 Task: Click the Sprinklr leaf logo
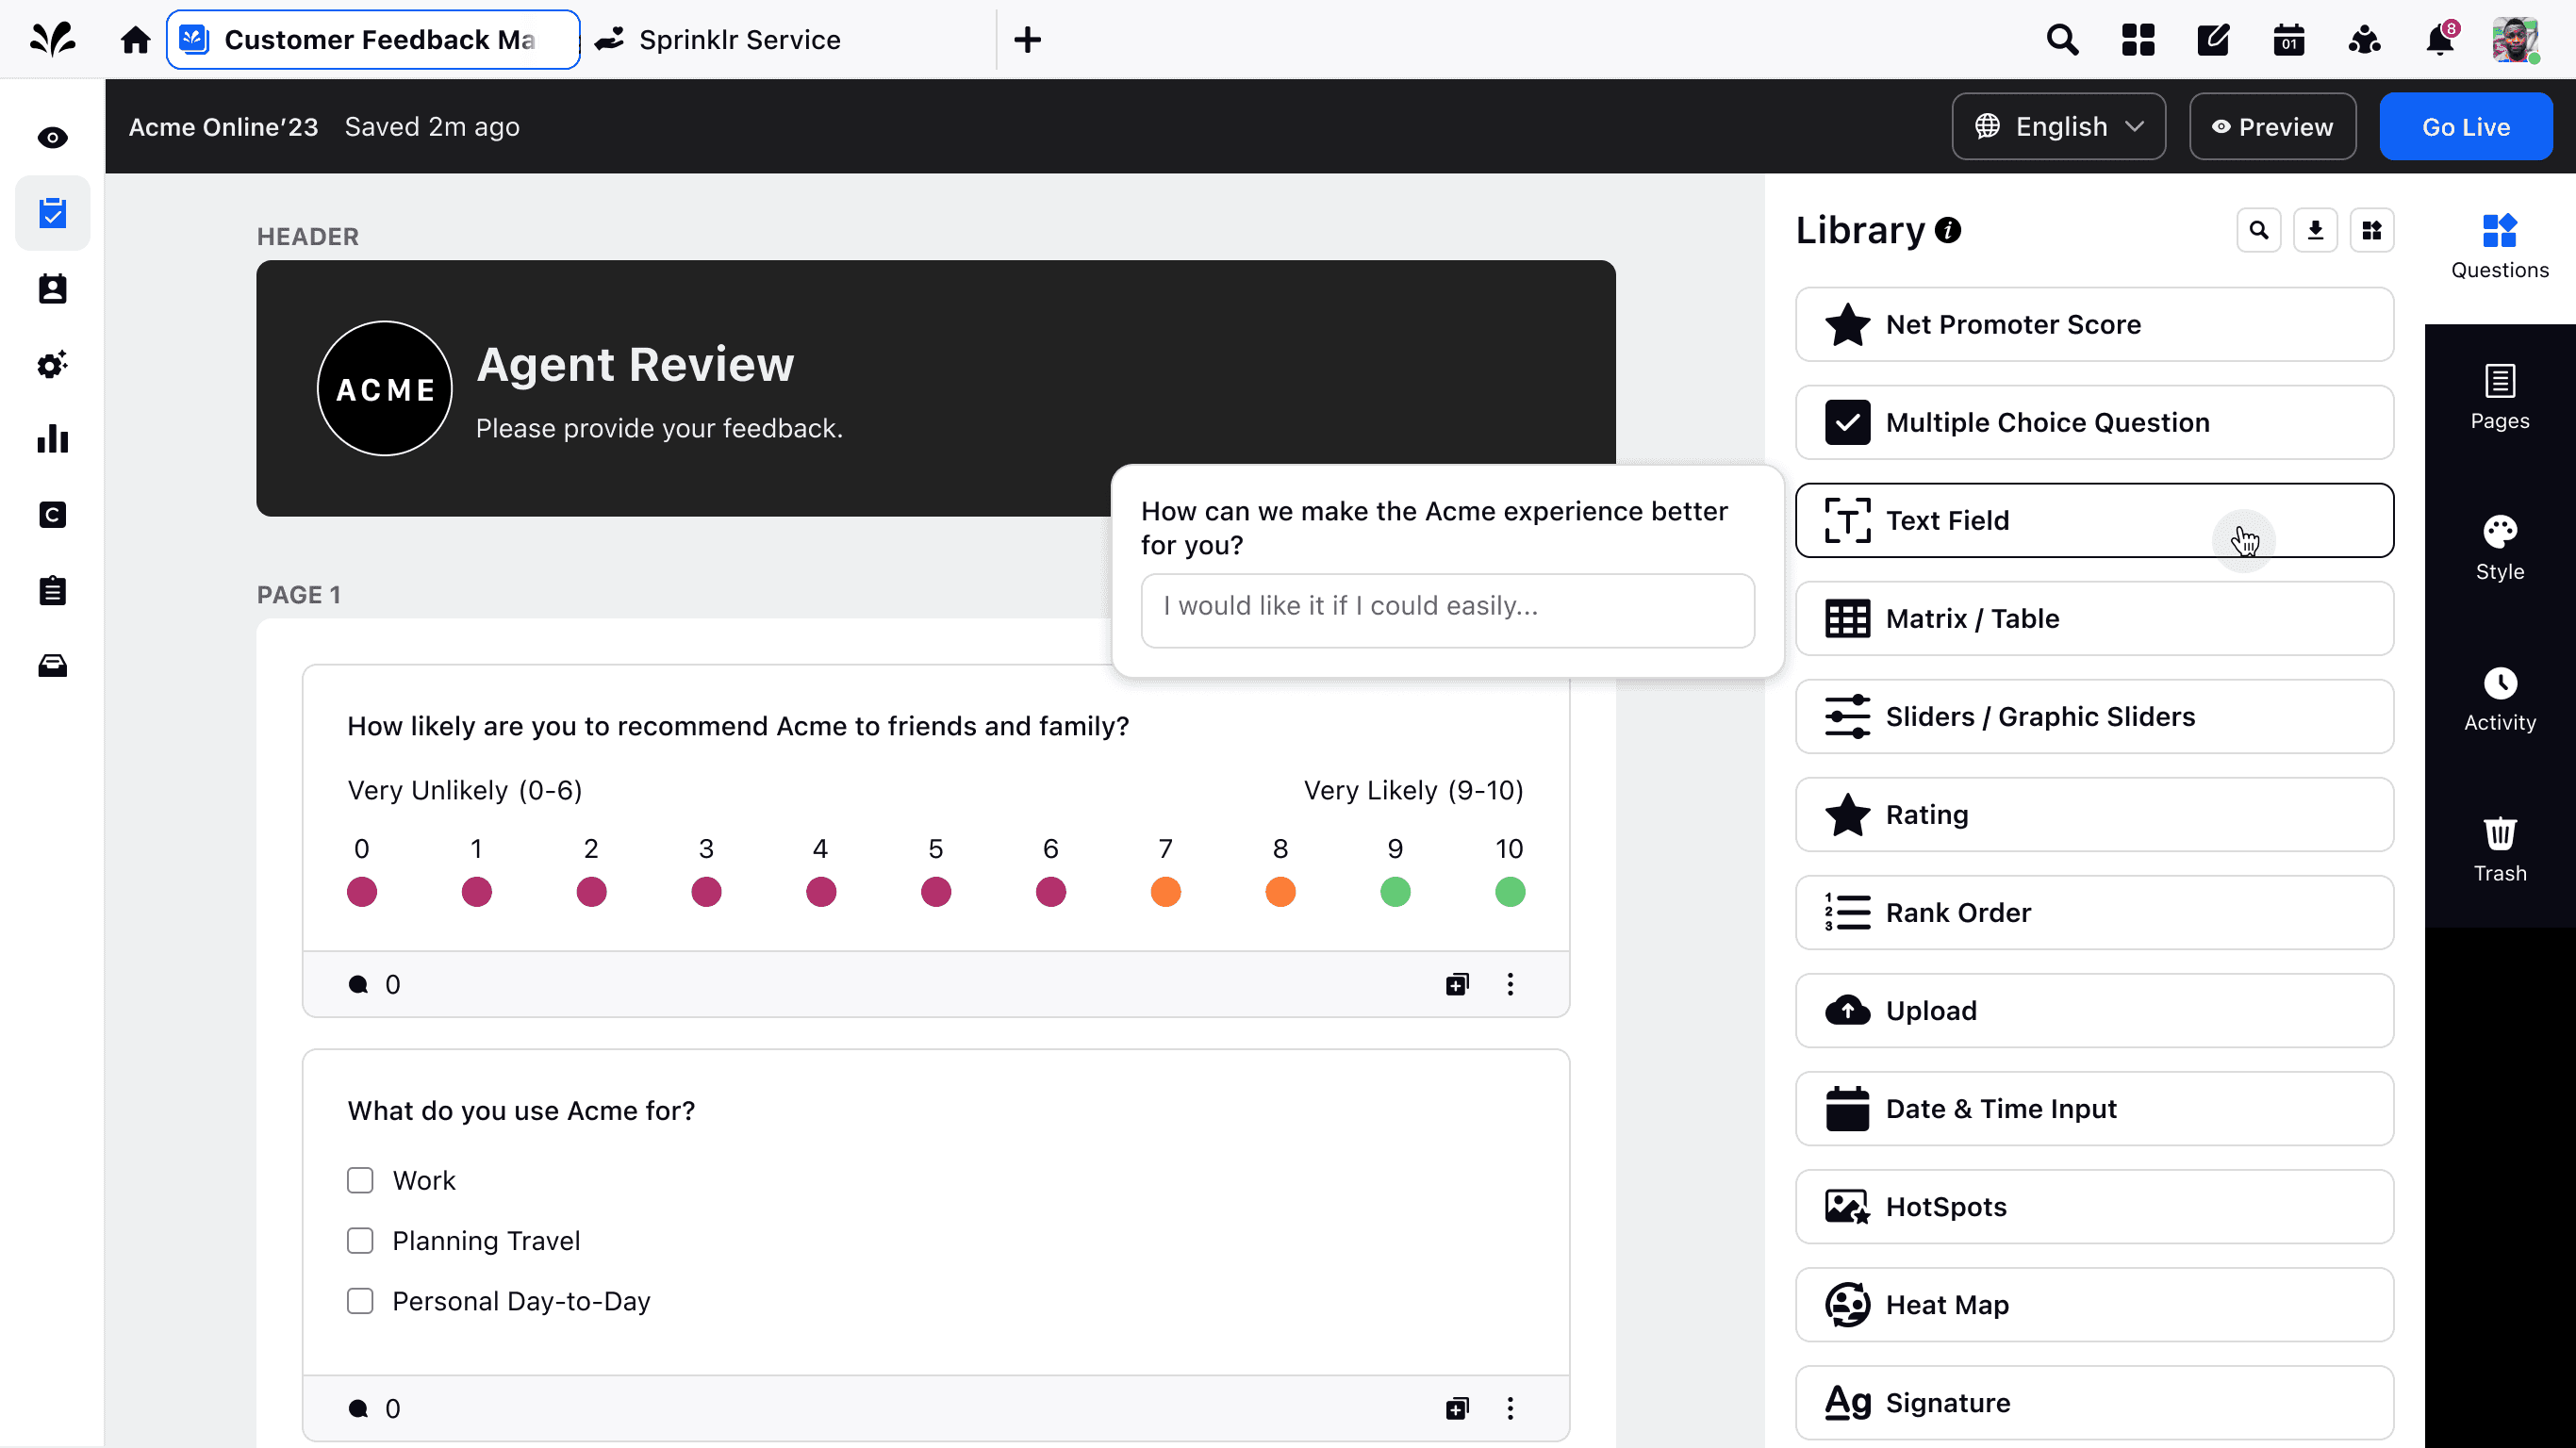[x=52, y=39]
